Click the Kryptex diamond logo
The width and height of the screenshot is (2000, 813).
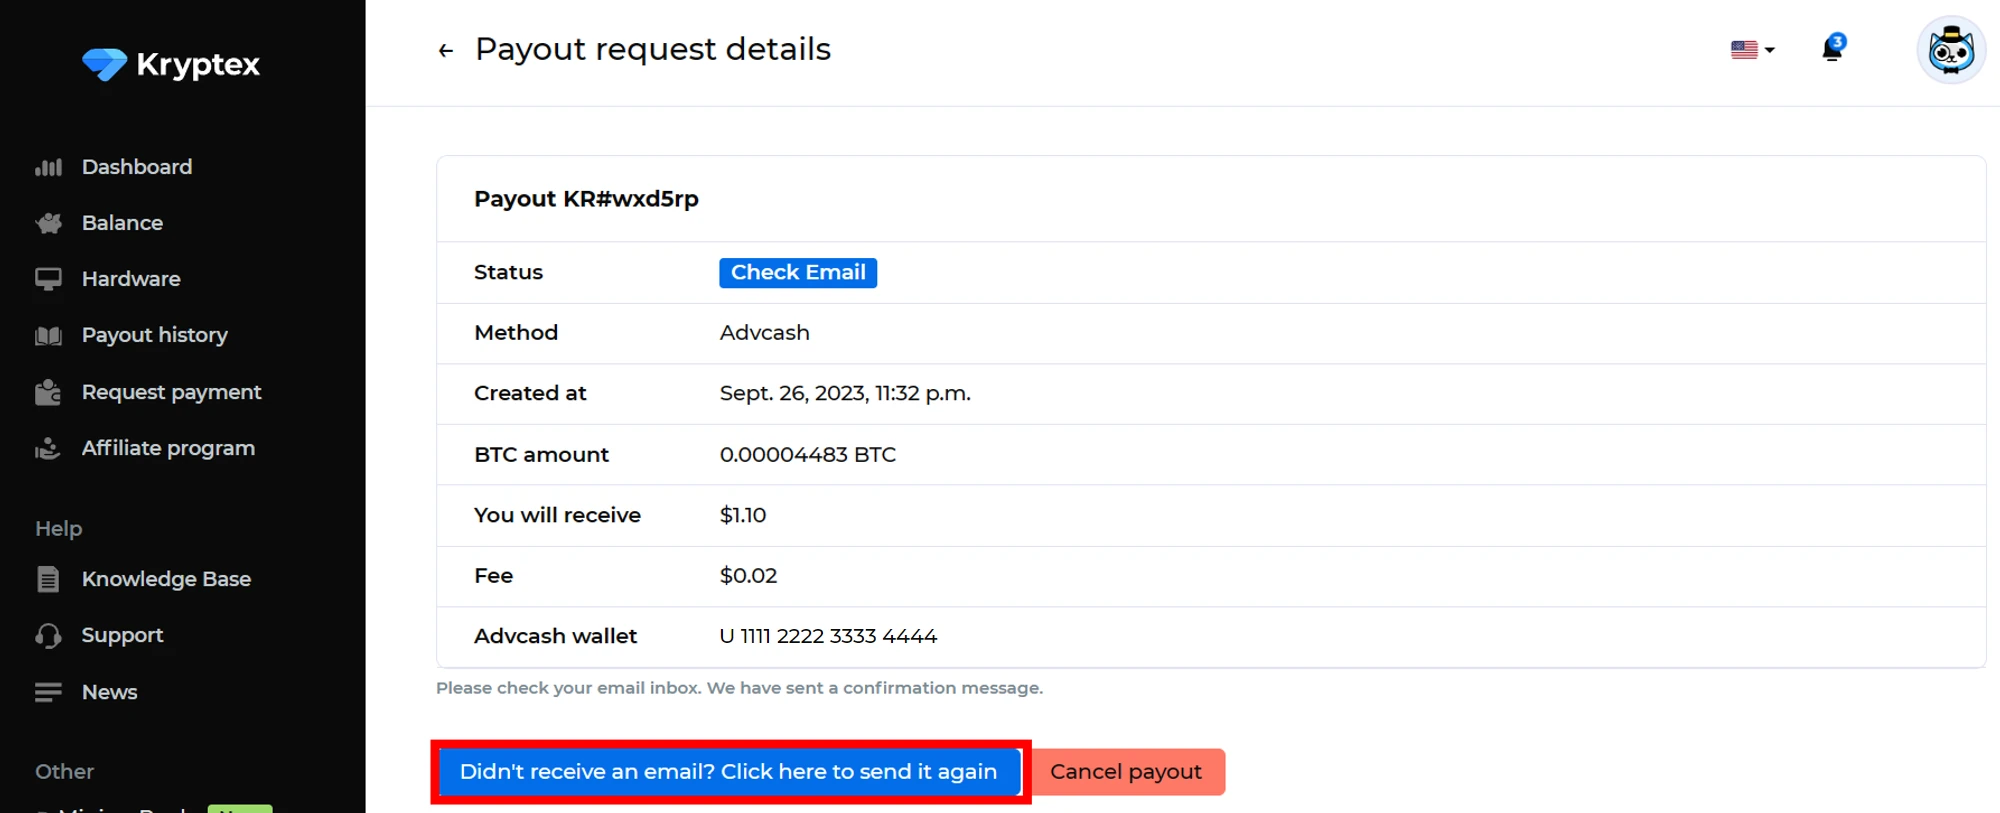pyautogui.click(x=104, y=64)
